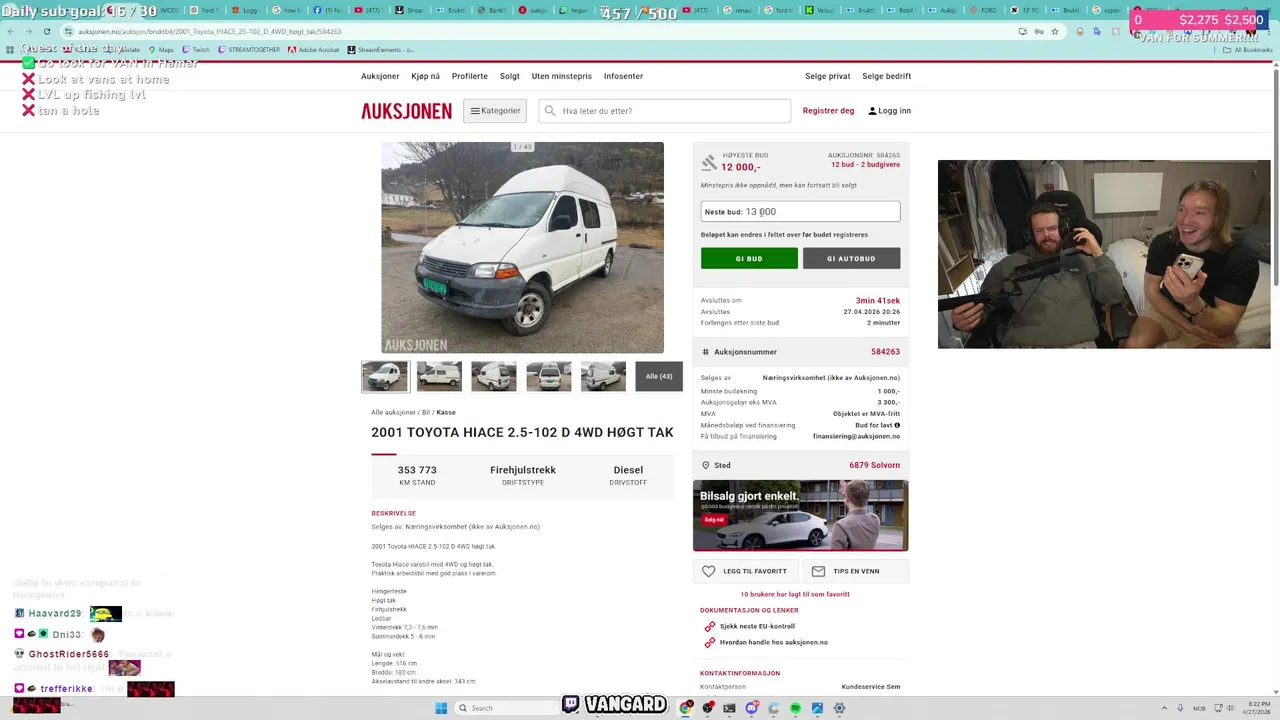The height and width of the screenshot is (720, 1280).
Task: Switch to the Bankt browser tab
Action: (x=492, y=10)
